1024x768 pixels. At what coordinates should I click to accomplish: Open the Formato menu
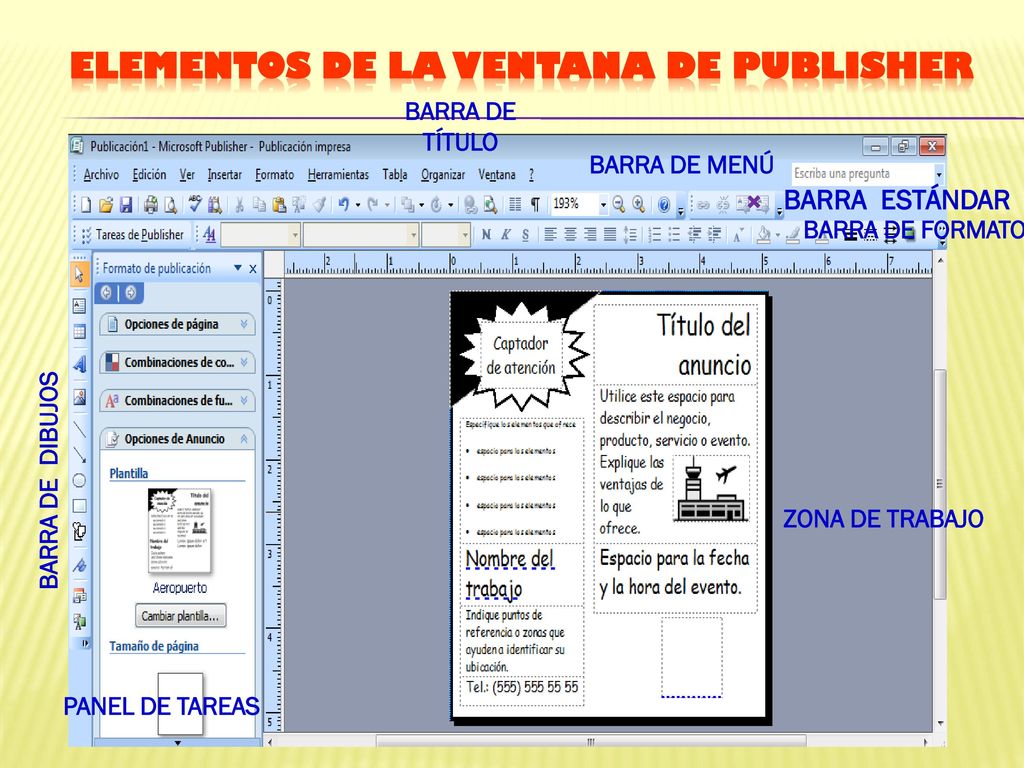(x=274, y=174)
